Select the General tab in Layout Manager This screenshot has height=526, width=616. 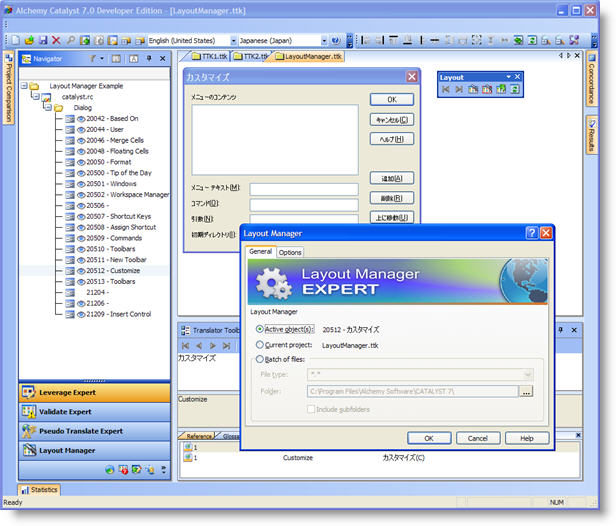point(260,251)
